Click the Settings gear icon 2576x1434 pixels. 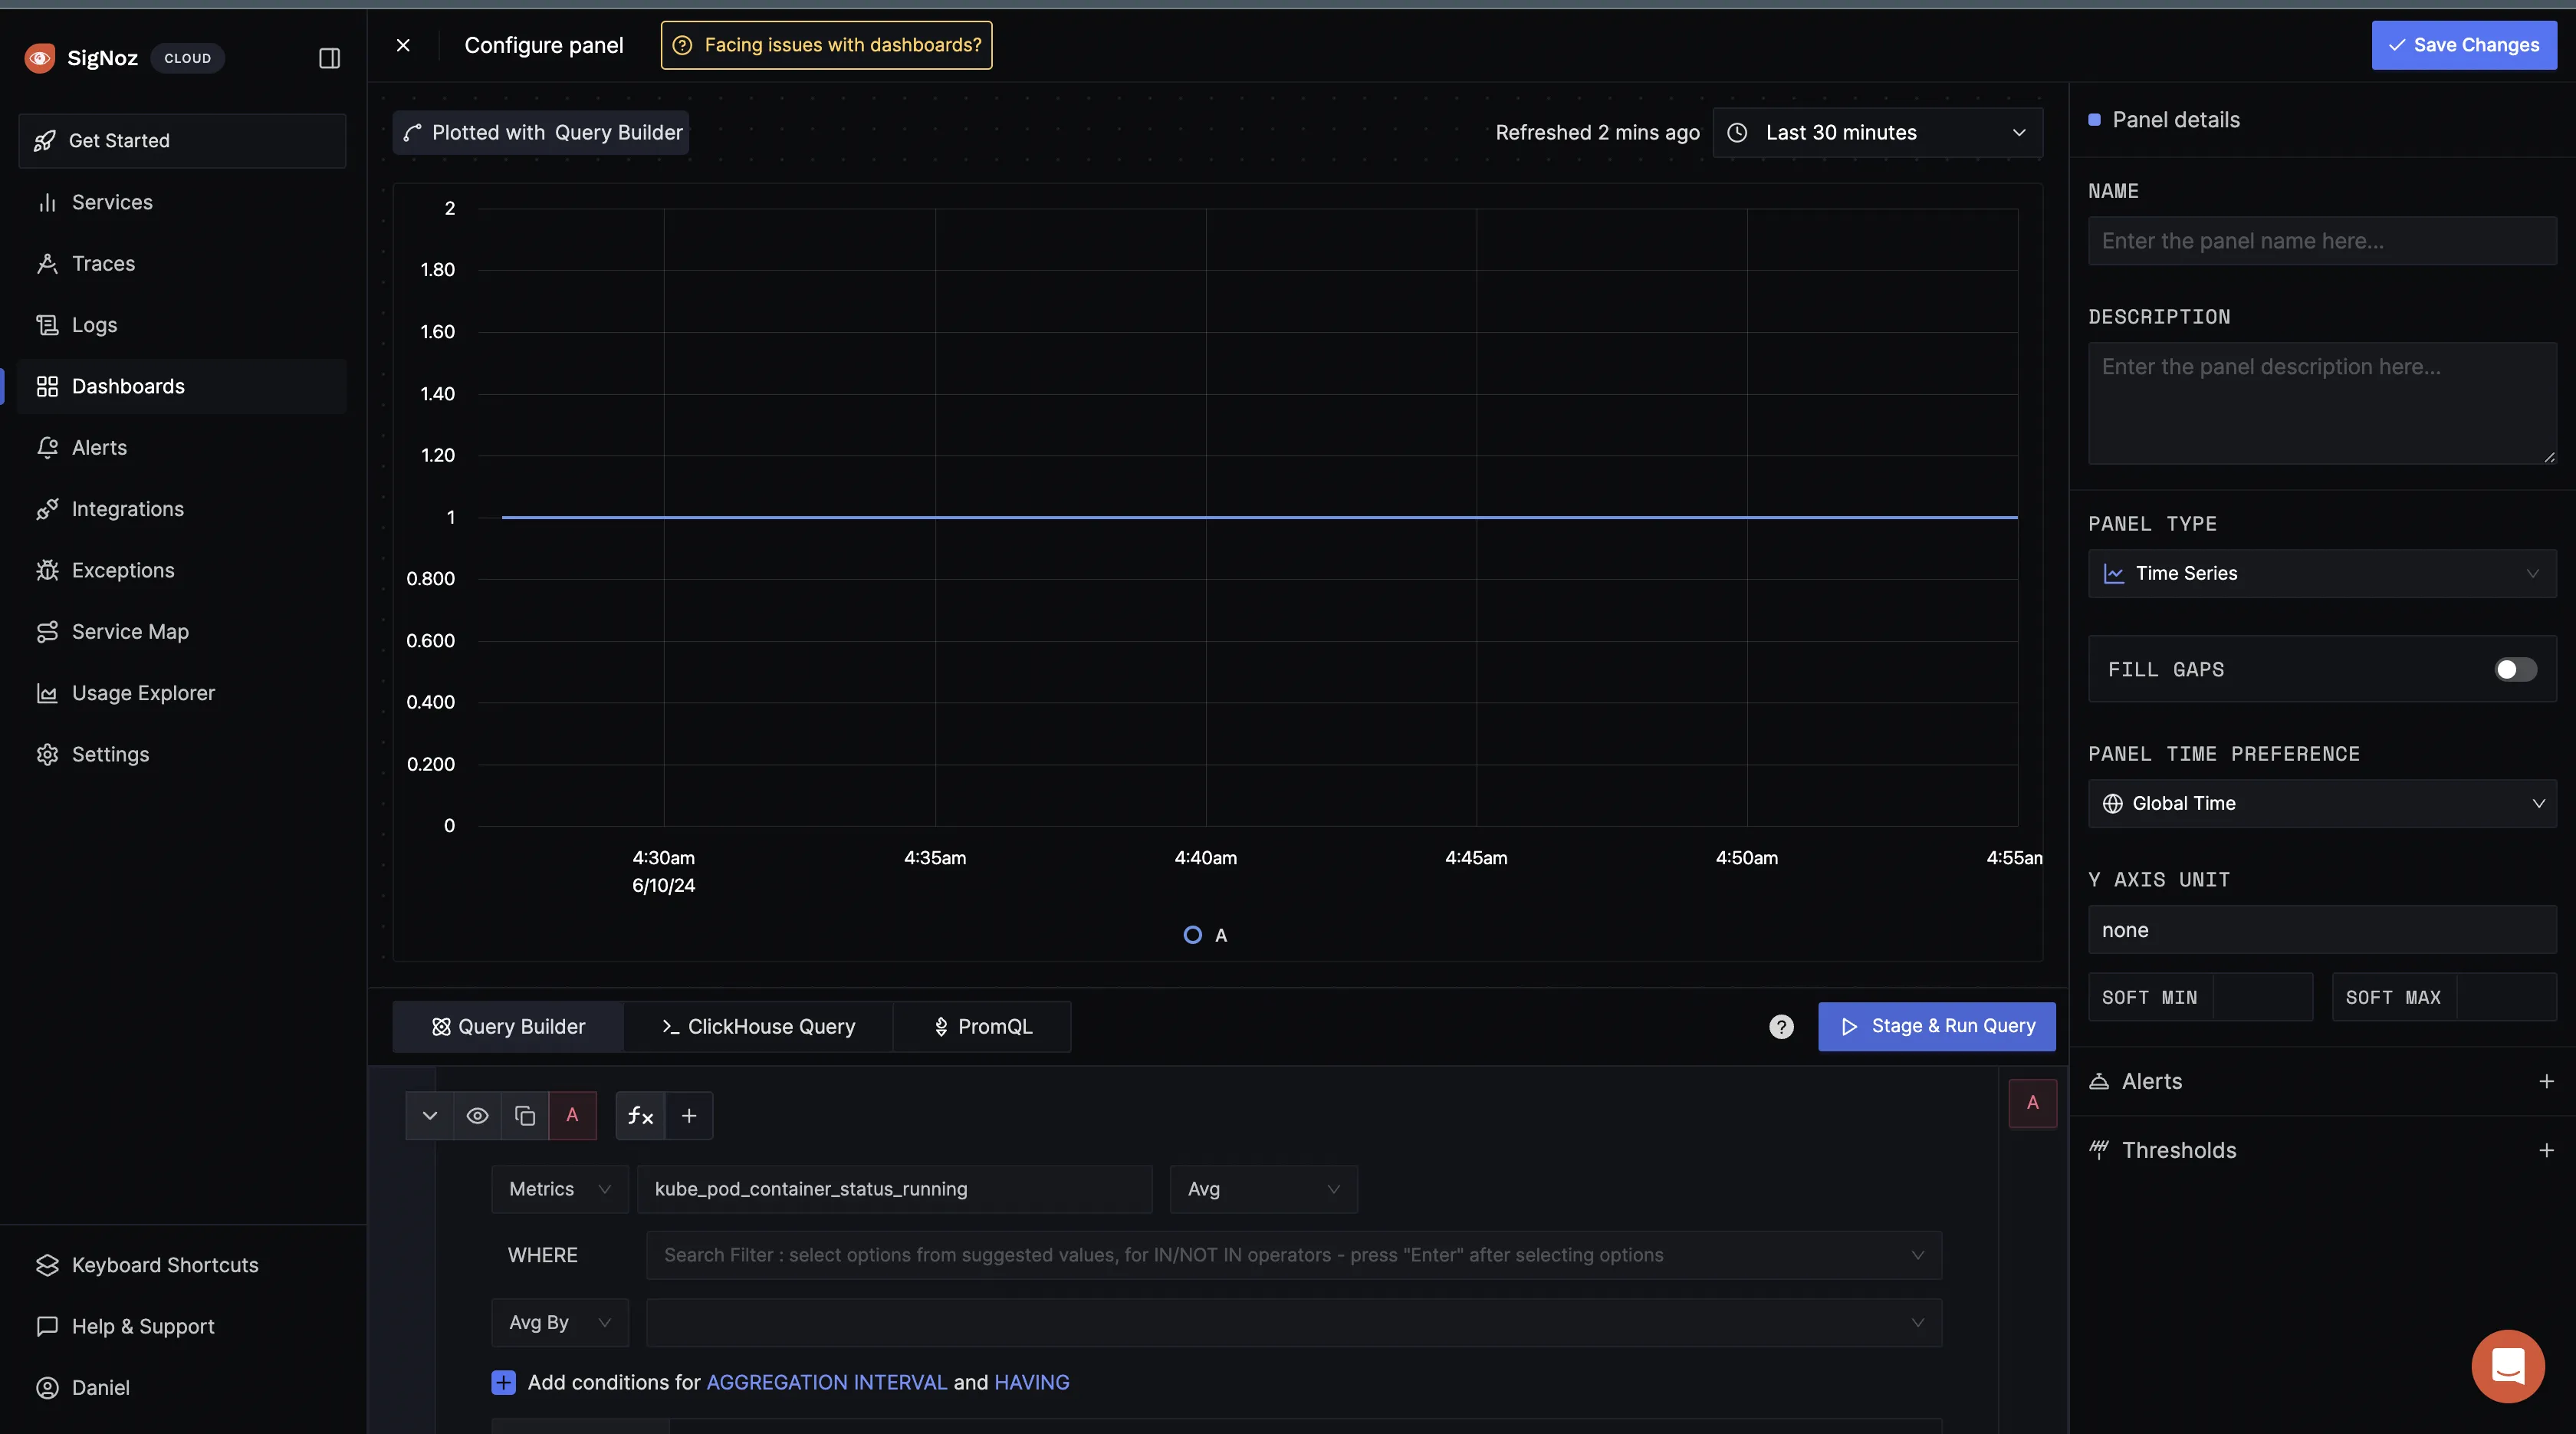coord(47,755)
